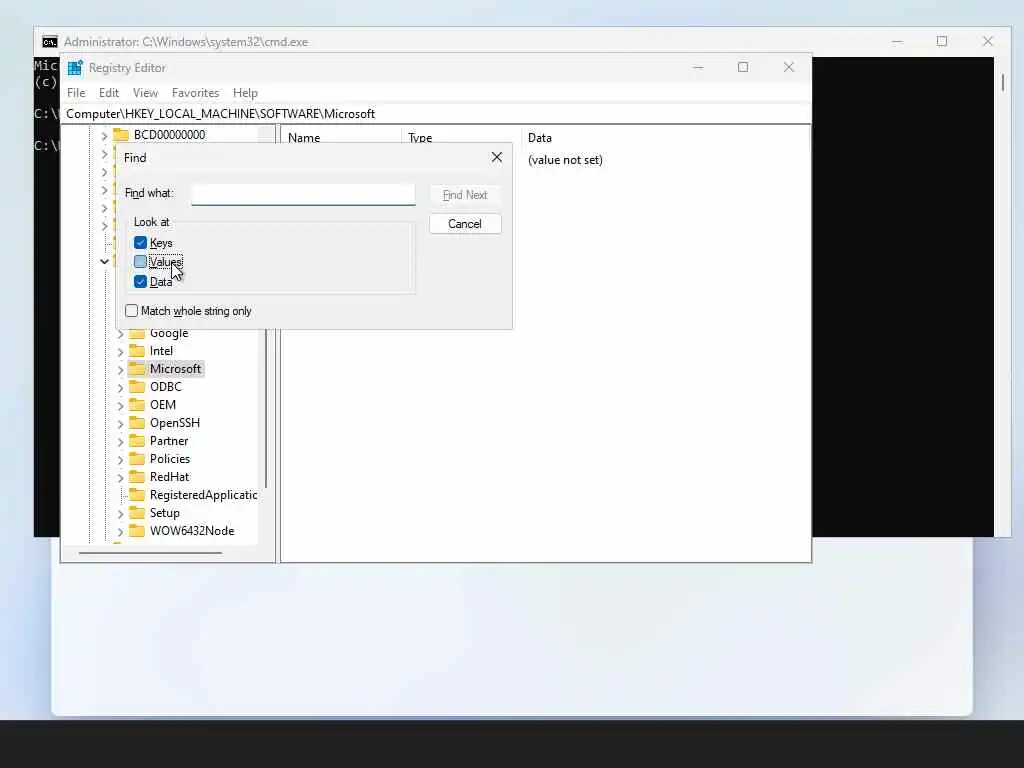Expand the BCD00000000 tree node
This screenshot has width=1024, height=768.
tap(104, 136)
